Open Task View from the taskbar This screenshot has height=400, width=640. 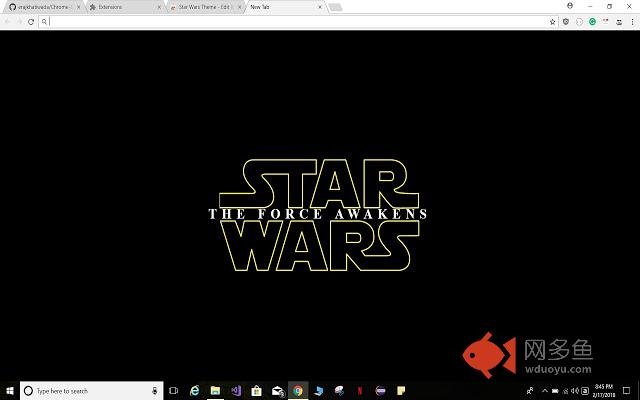click(x=174, y=390)
